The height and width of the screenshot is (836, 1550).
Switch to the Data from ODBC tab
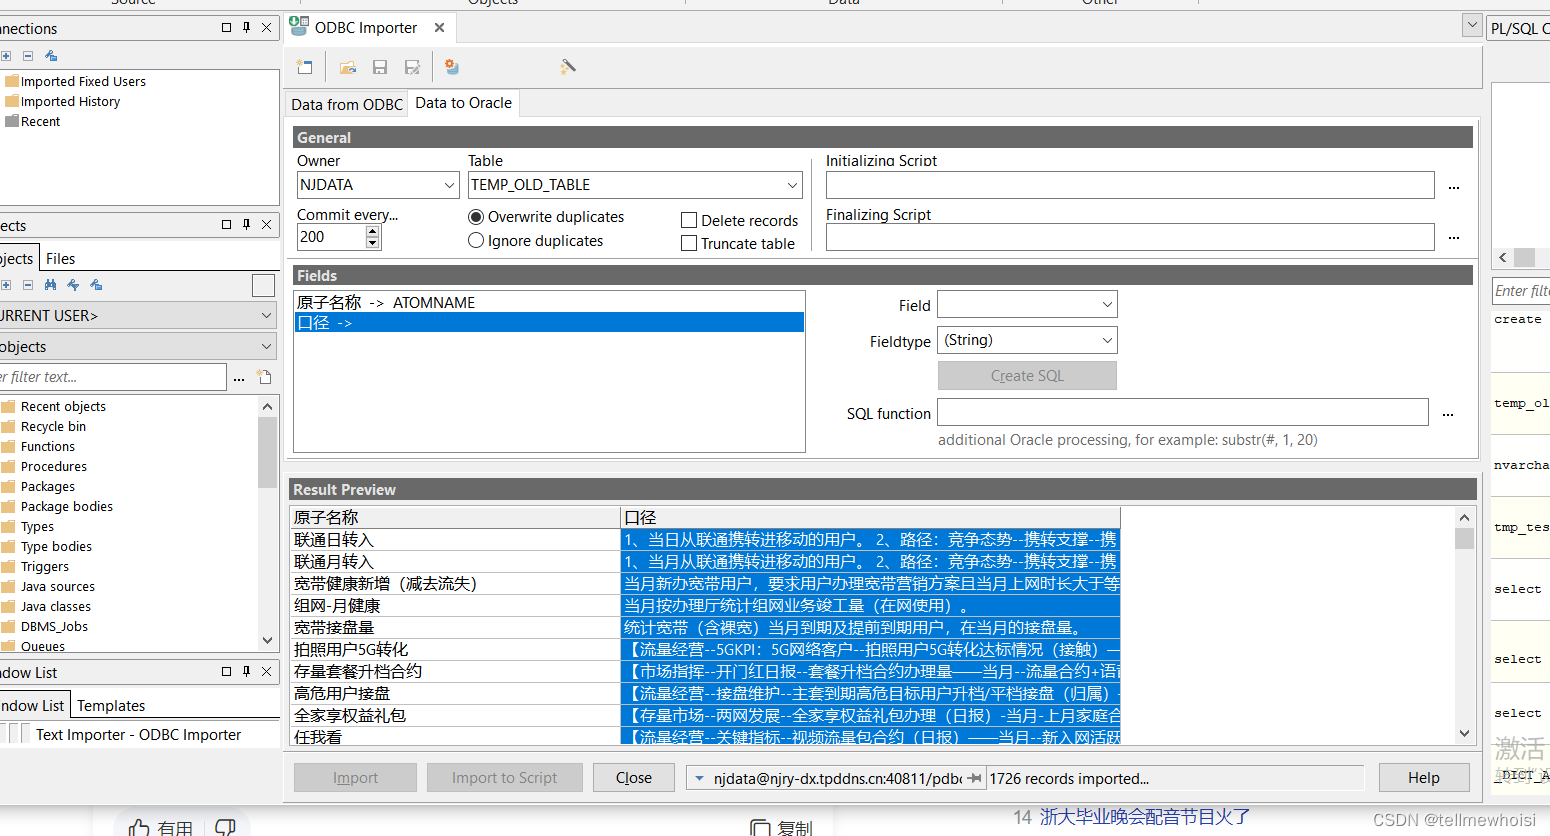[x=346, y=103]
